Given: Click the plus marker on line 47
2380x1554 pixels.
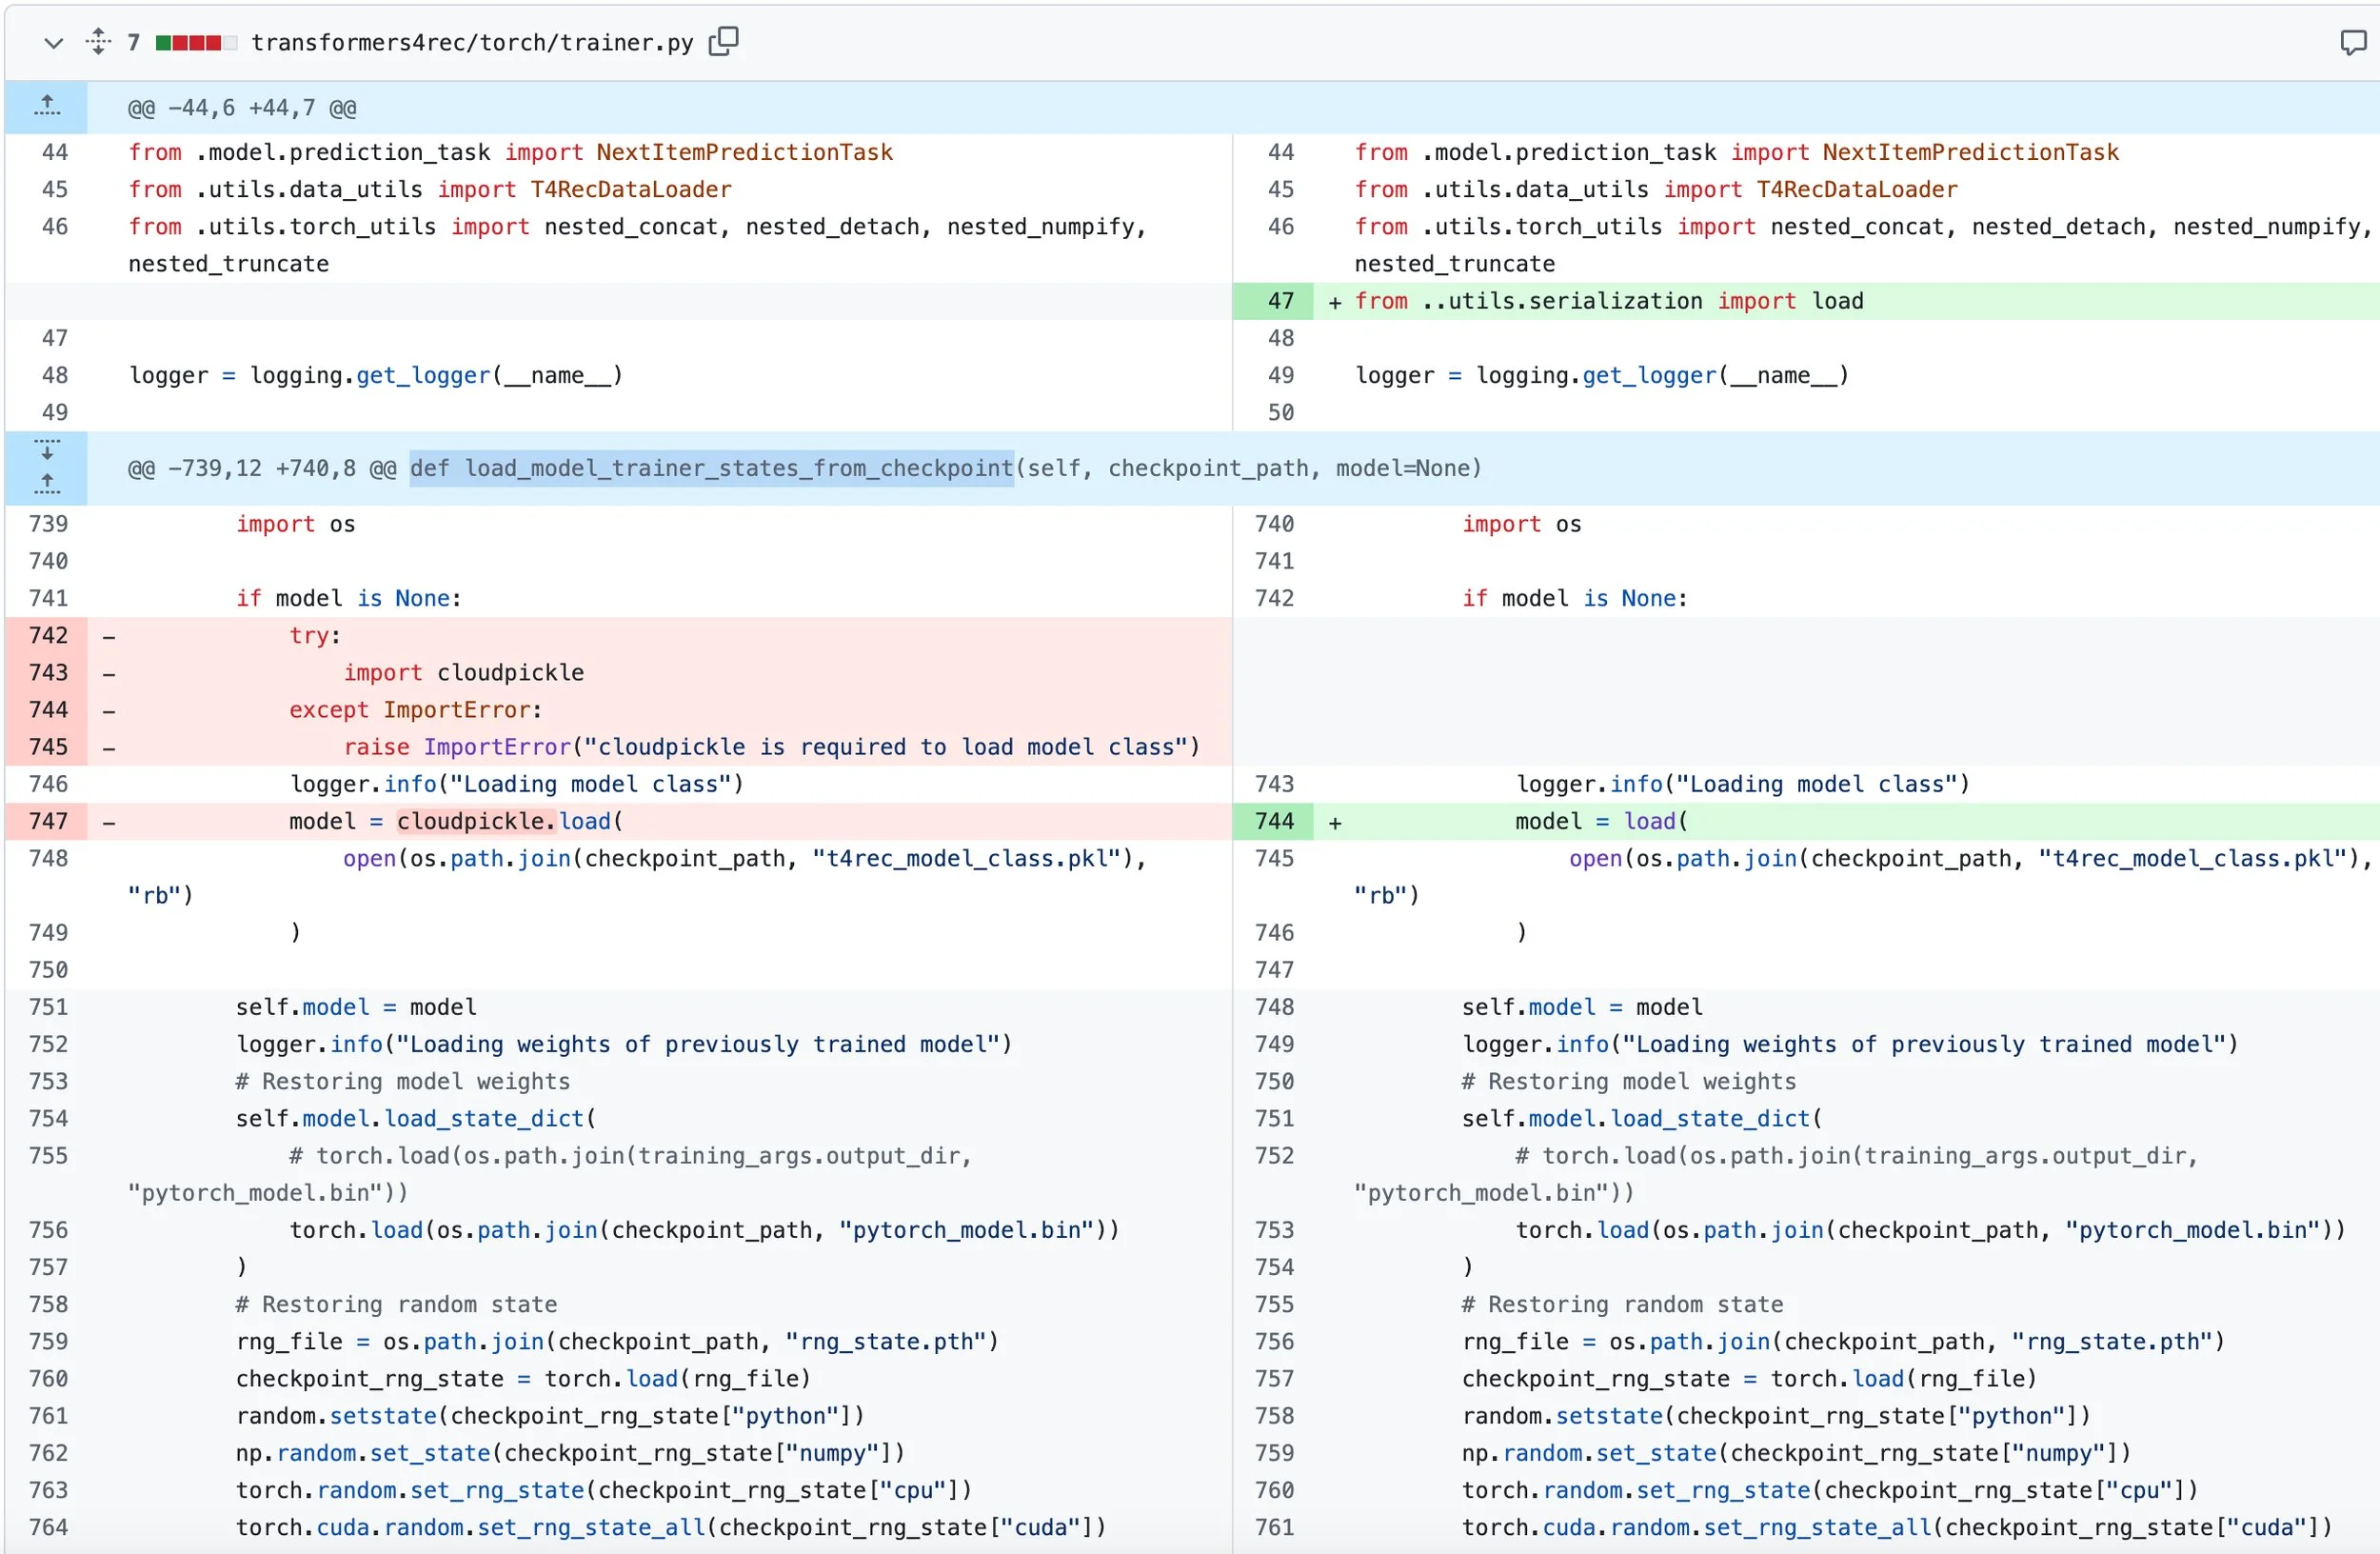Looking at the screenshot, I should tap(1335, 302).
